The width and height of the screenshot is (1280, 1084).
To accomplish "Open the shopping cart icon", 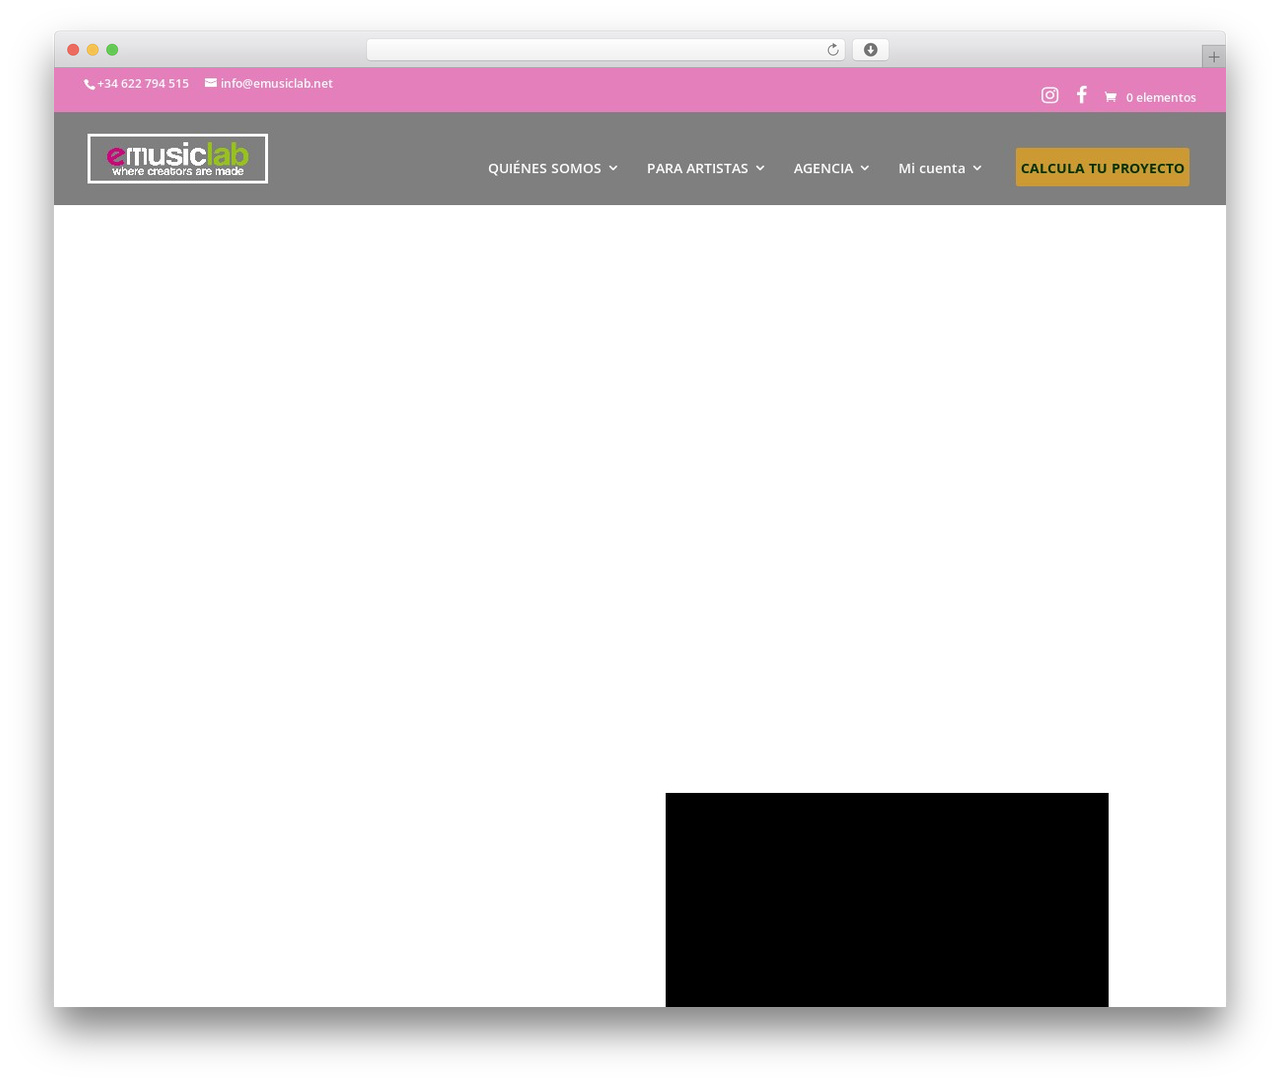I will coord(1110,97).
